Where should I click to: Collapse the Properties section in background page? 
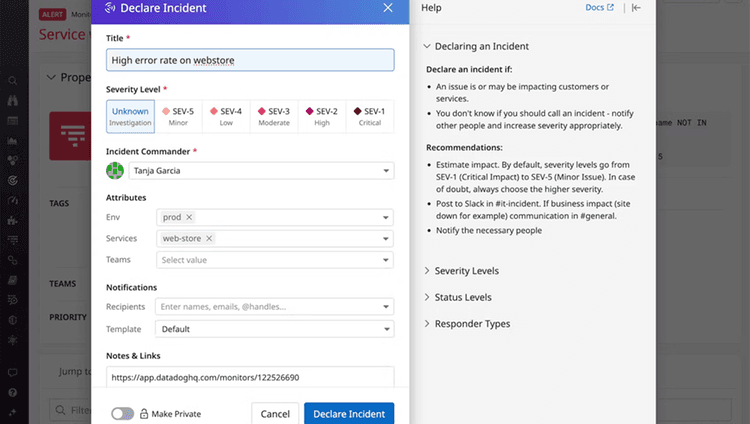(51, 77)
